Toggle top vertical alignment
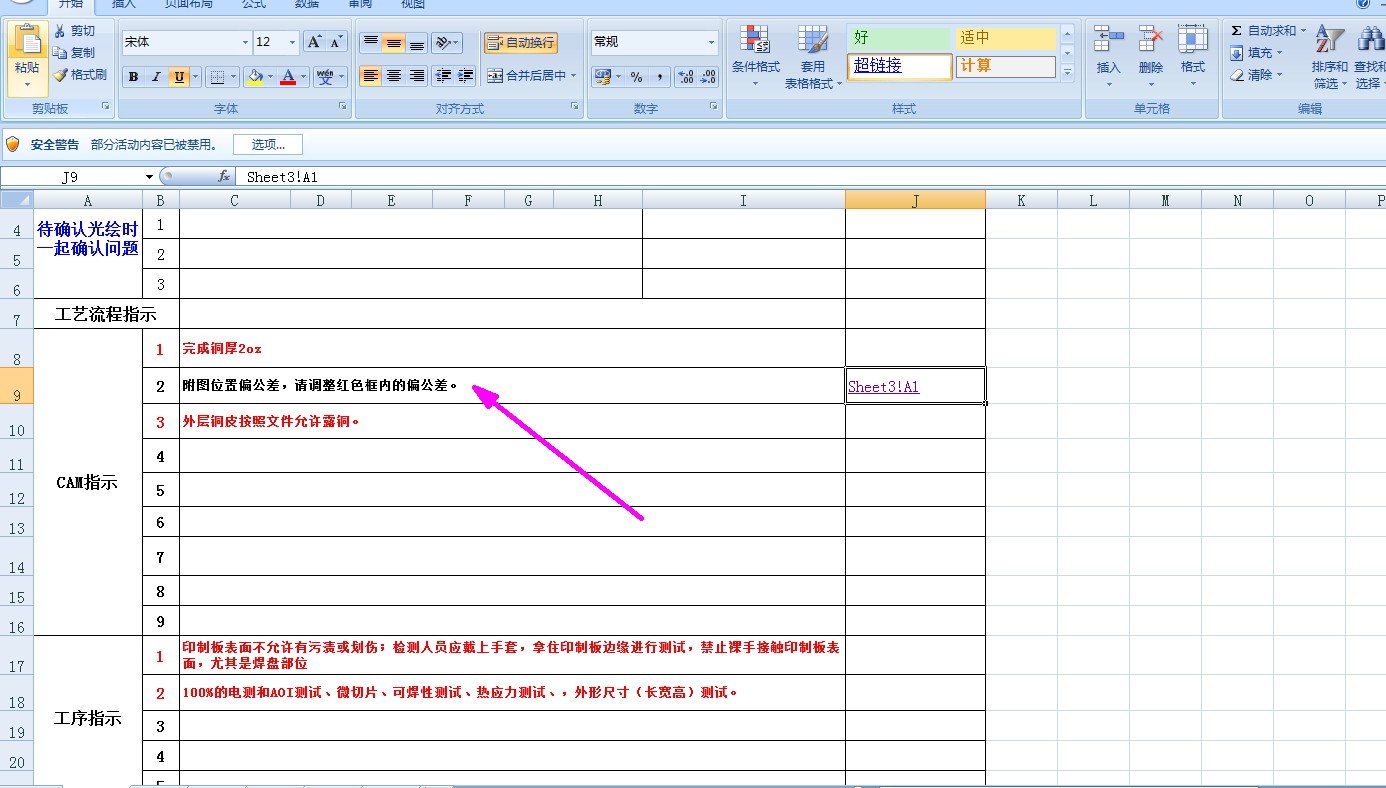 pyautogui.click(x=371, y=42)
